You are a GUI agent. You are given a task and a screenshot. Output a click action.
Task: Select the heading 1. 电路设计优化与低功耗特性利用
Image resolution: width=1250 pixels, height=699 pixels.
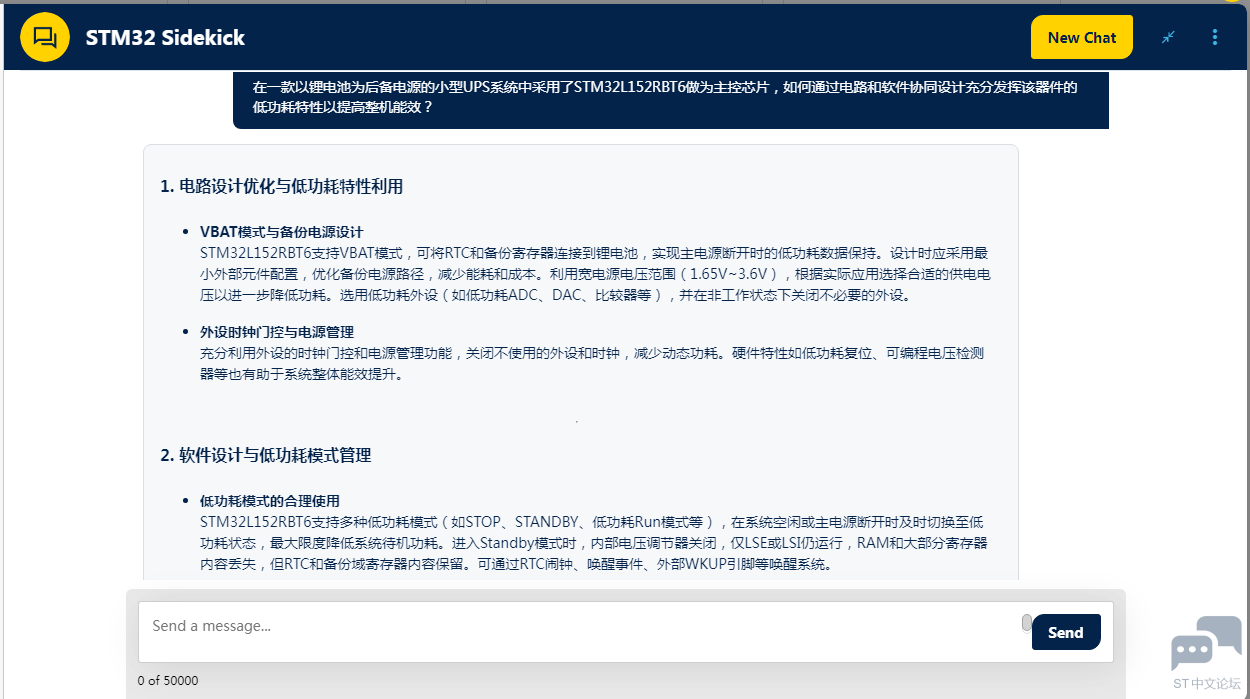pyautogui.click(x=282, y=186)
